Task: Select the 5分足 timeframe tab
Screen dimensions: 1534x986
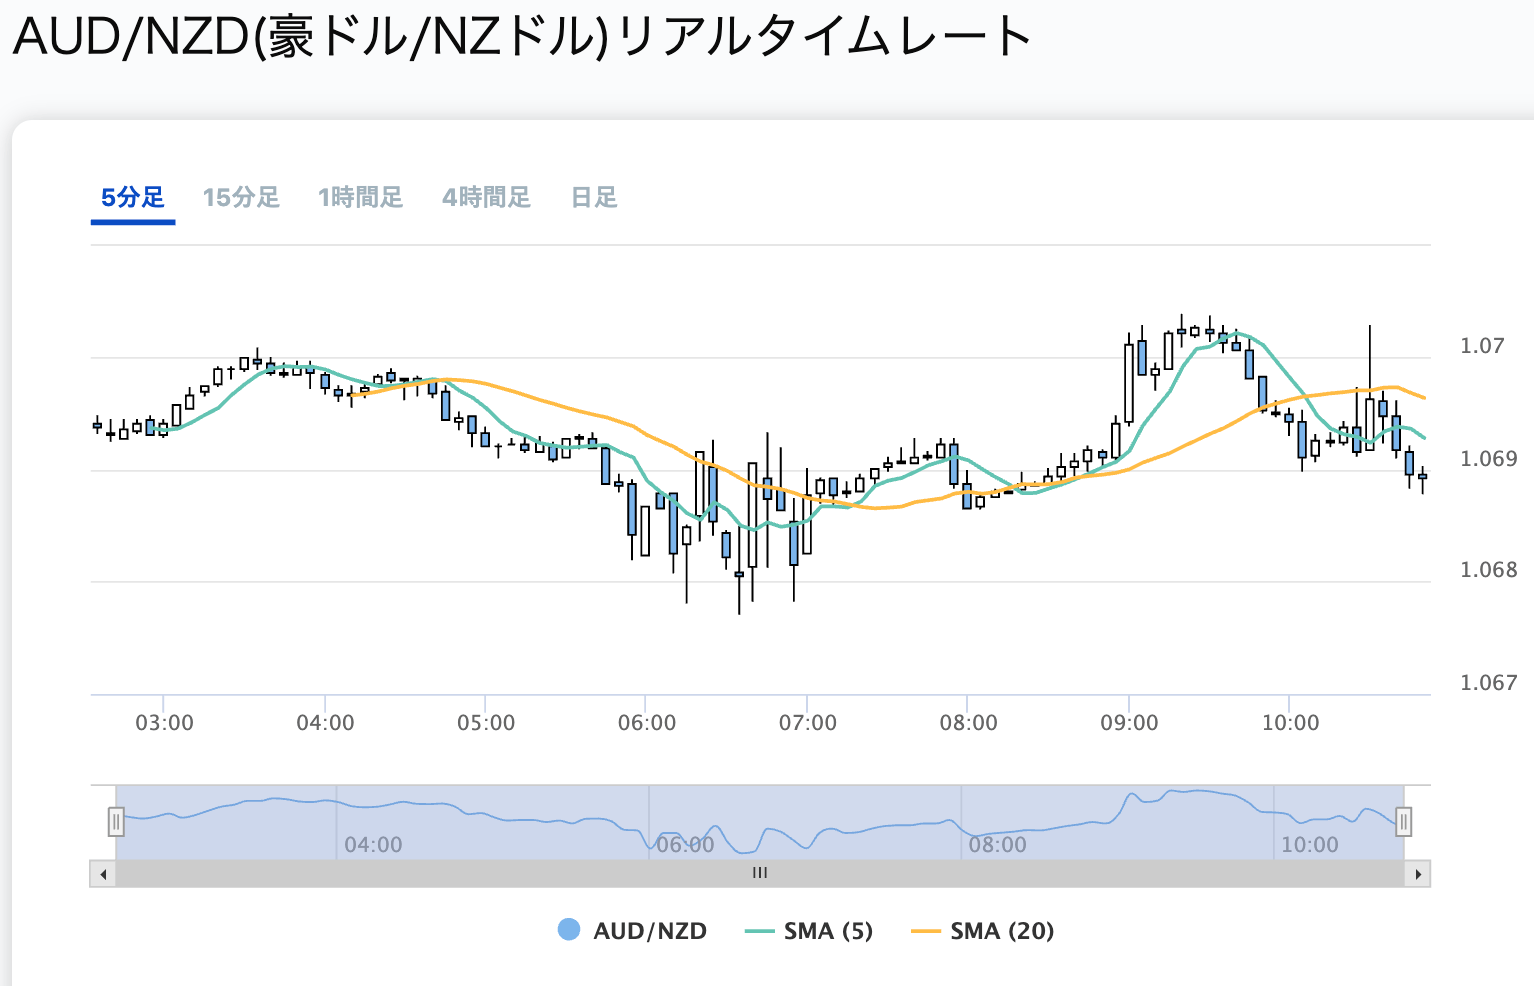Action: click(x=133, y=197)
